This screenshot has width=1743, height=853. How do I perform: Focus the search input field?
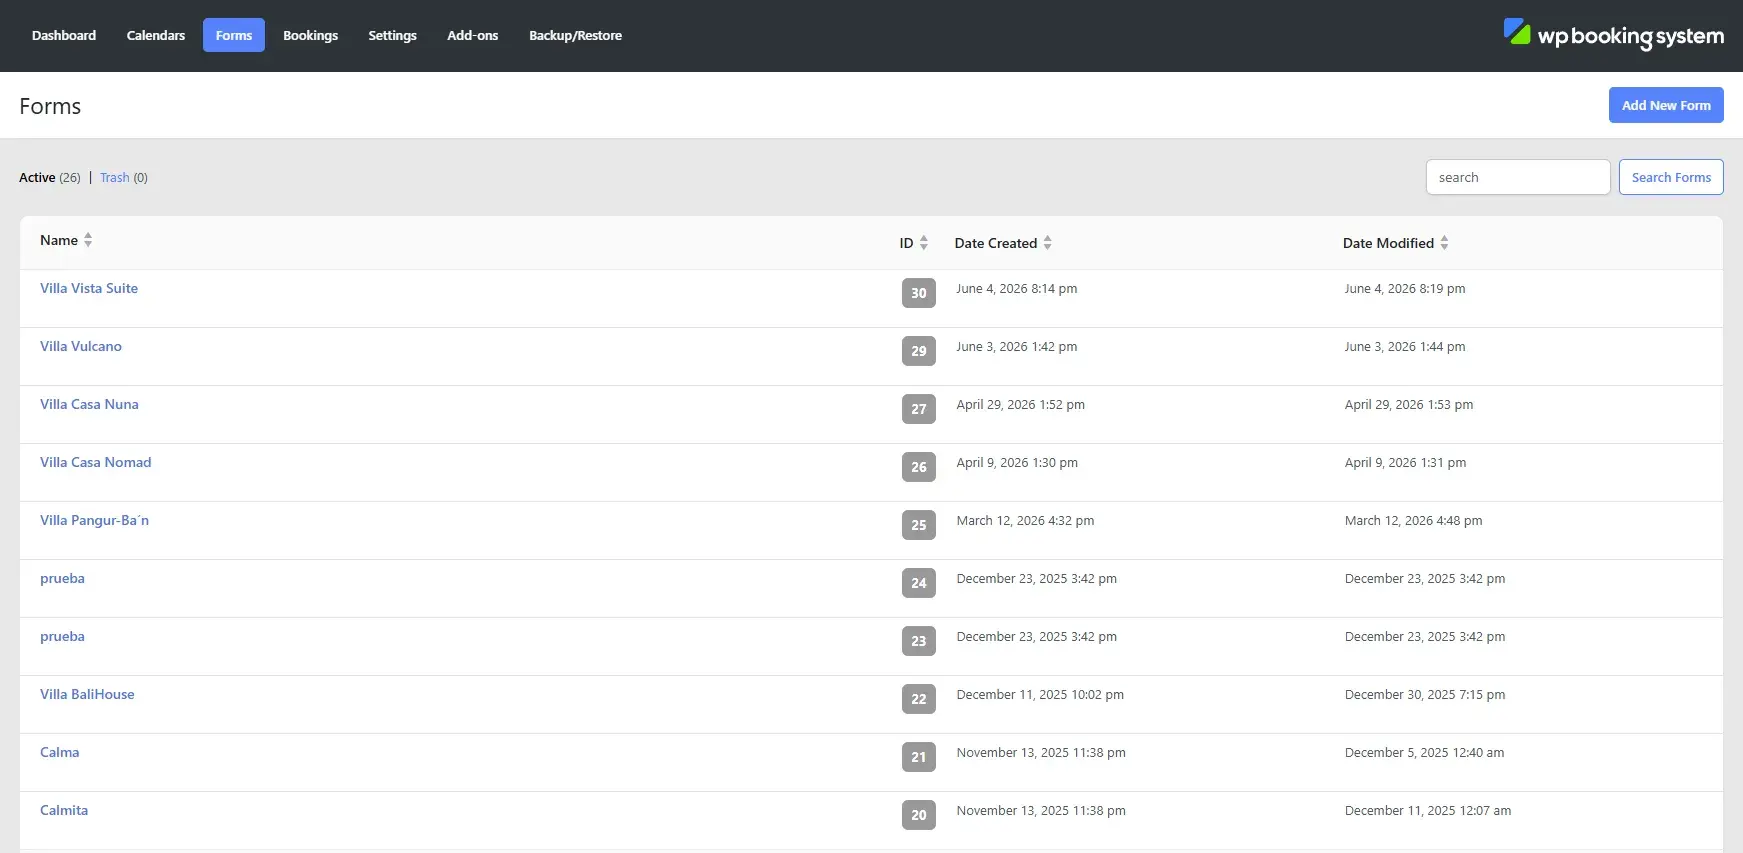pyautogui.click(x=1518, y=177)
